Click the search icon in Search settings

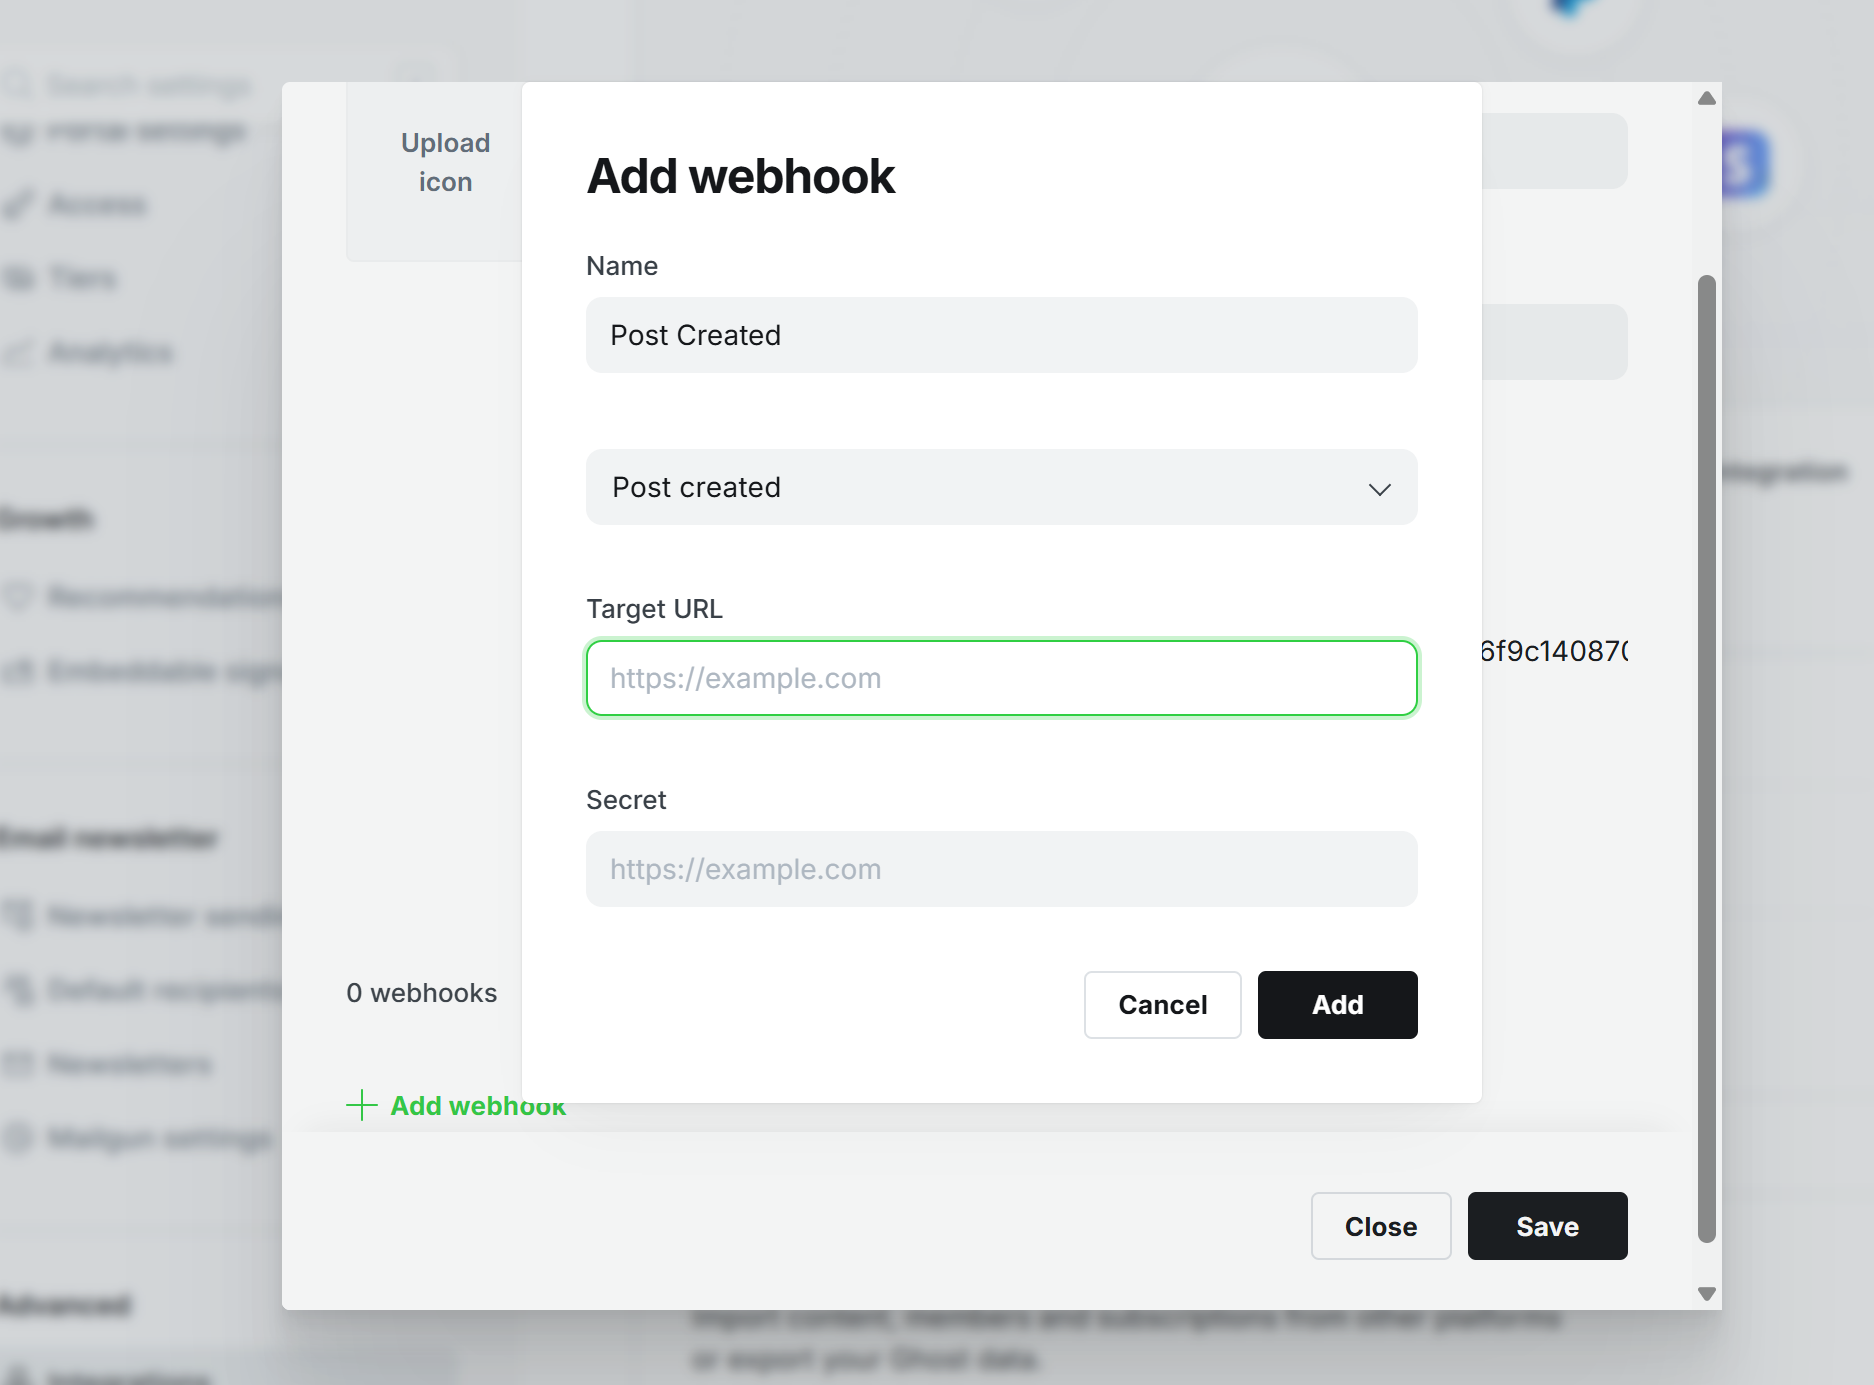click(x=18, y=84)
